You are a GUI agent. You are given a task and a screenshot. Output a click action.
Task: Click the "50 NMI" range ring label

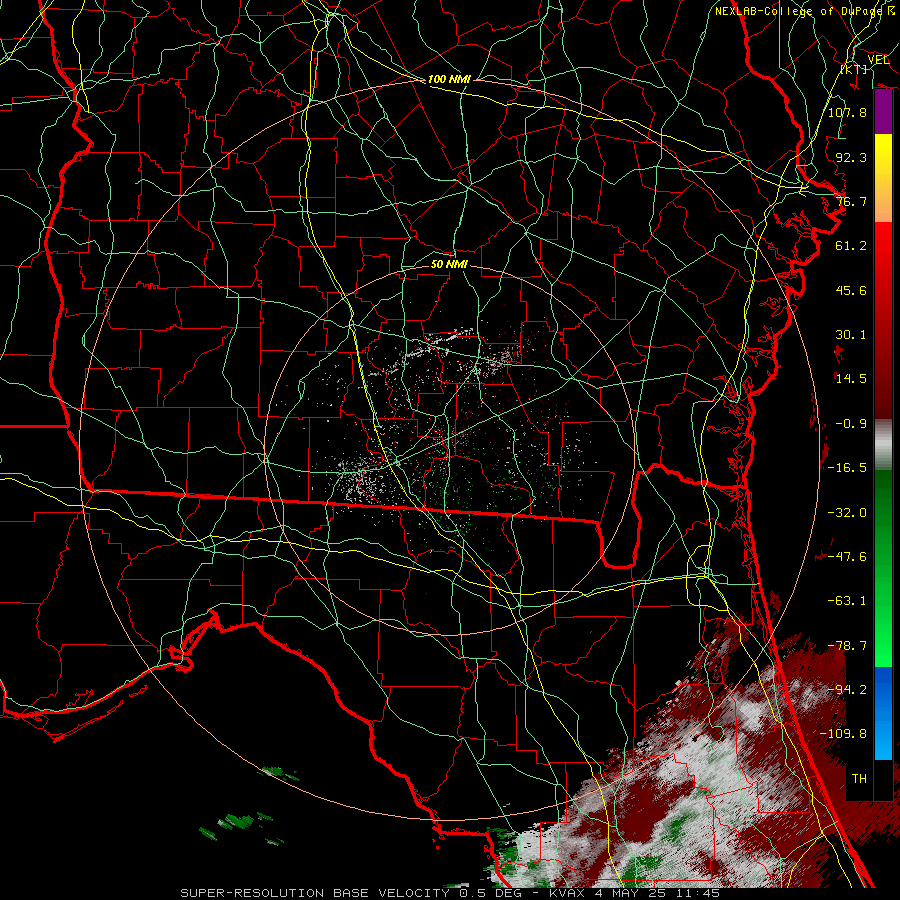pyautogui.click(x=449, y=264)
